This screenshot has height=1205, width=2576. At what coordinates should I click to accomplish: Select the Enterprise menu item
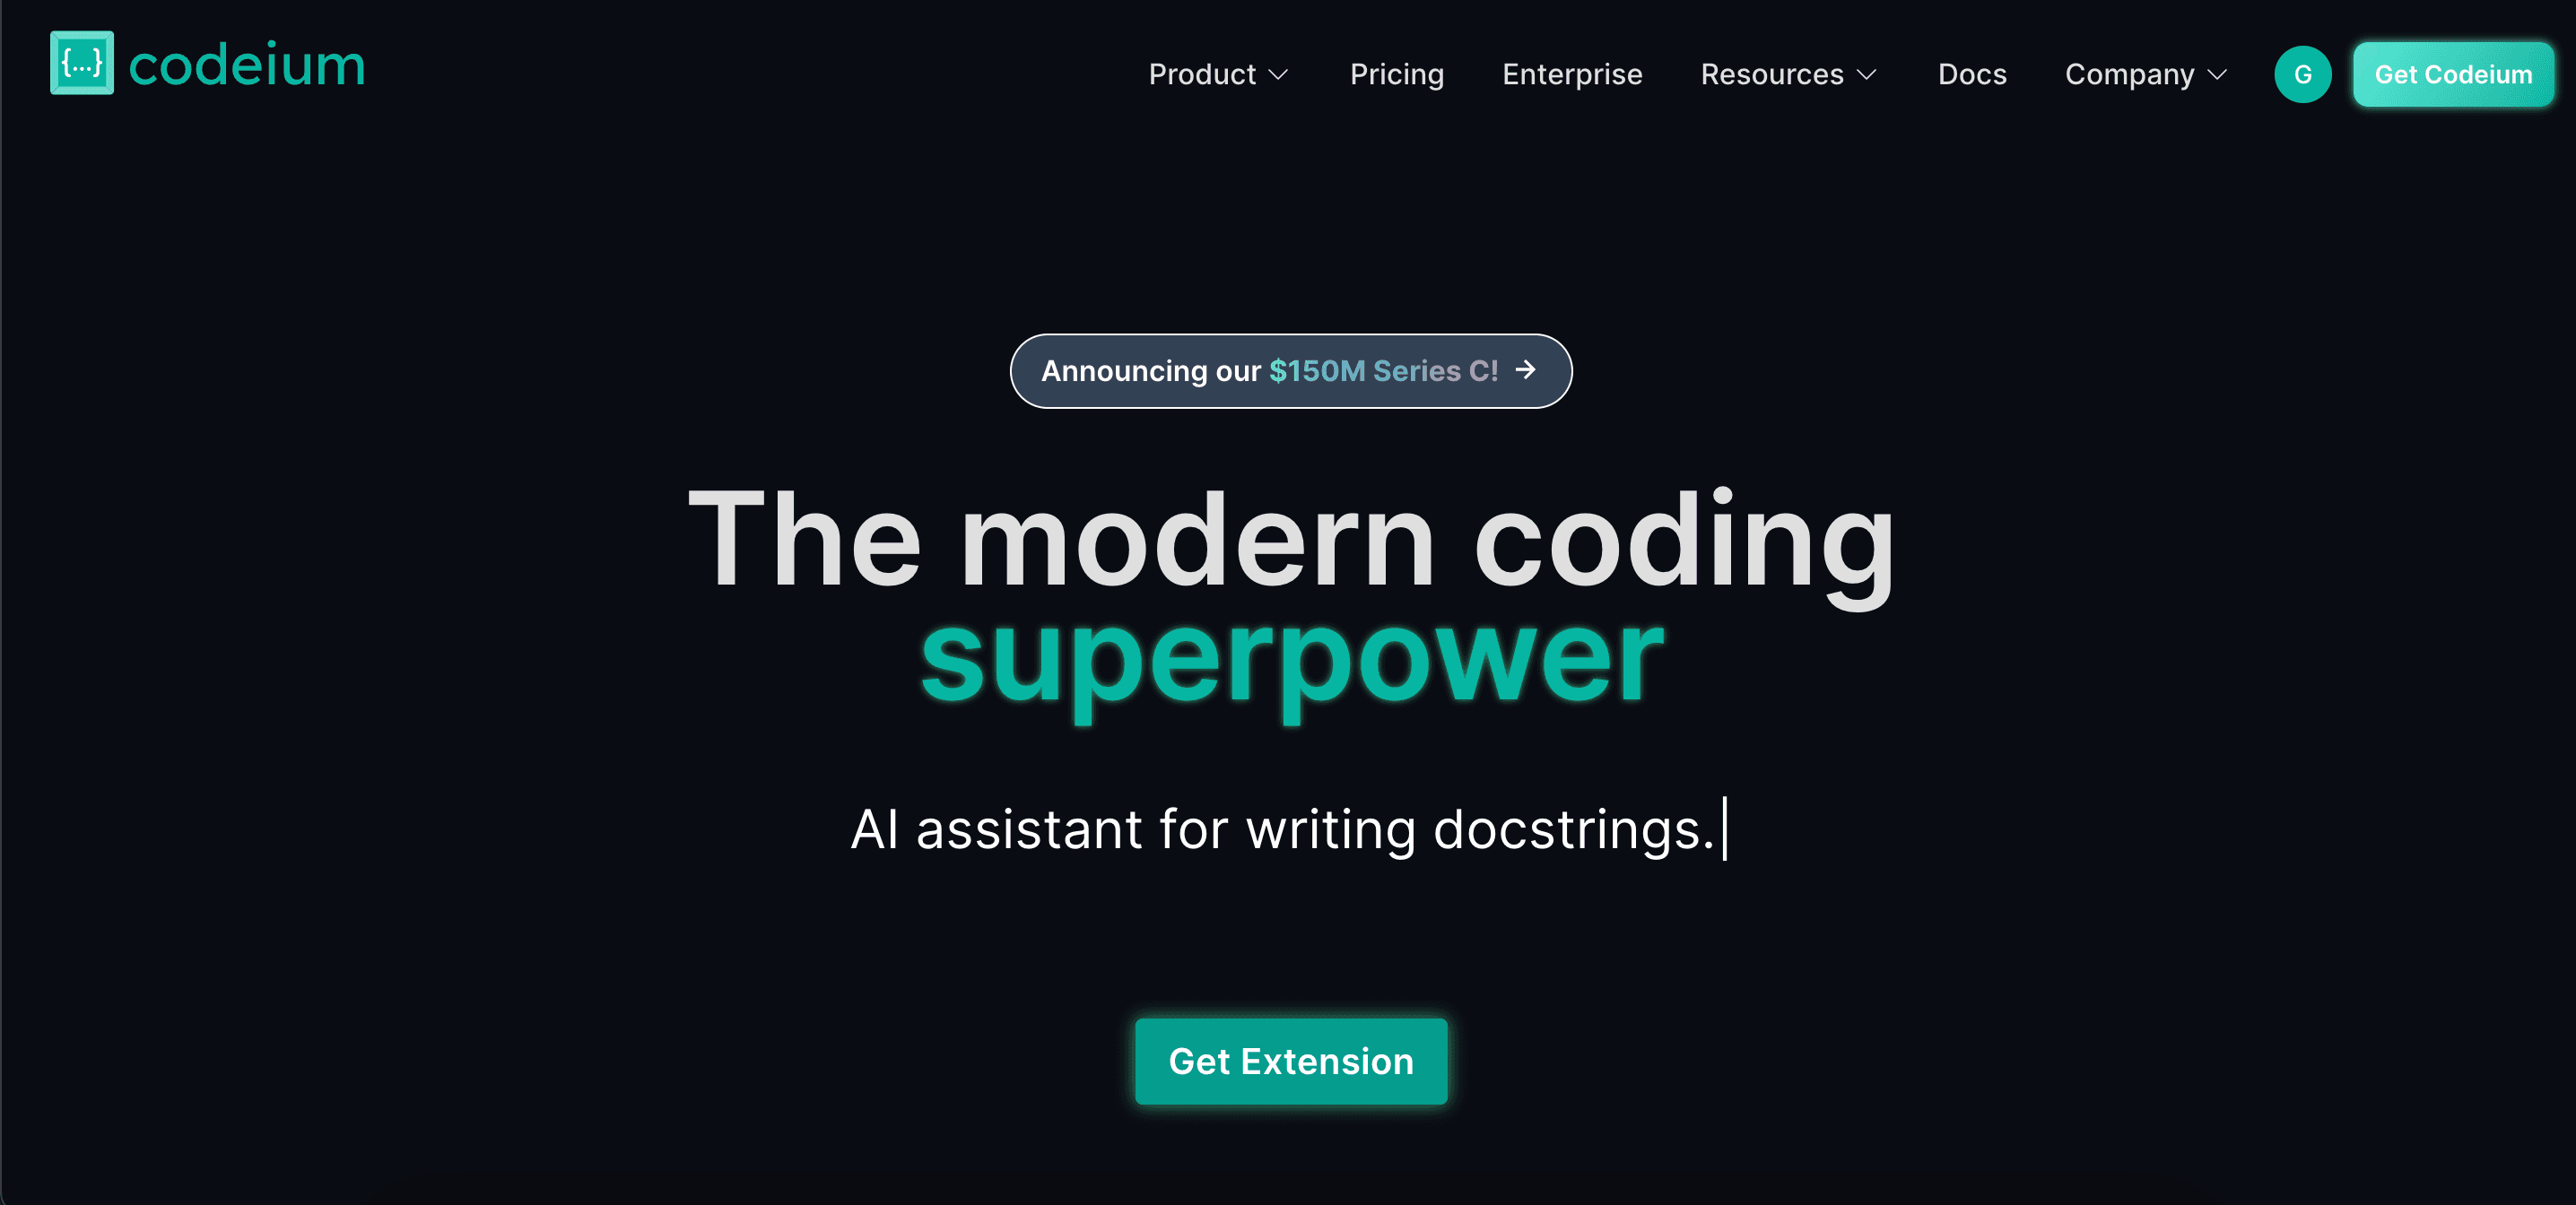point(1571,74)
